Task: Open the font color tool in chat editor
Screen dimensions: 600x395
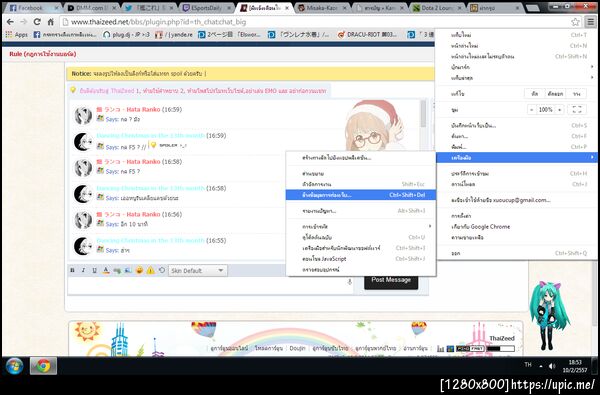Action: (106, 270)
